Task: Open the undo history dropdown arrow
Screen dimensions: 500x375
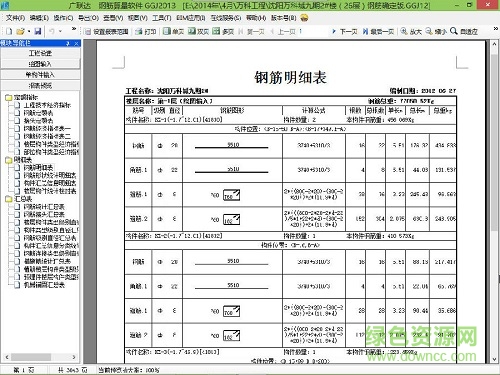Action: [x=60, y=31]
